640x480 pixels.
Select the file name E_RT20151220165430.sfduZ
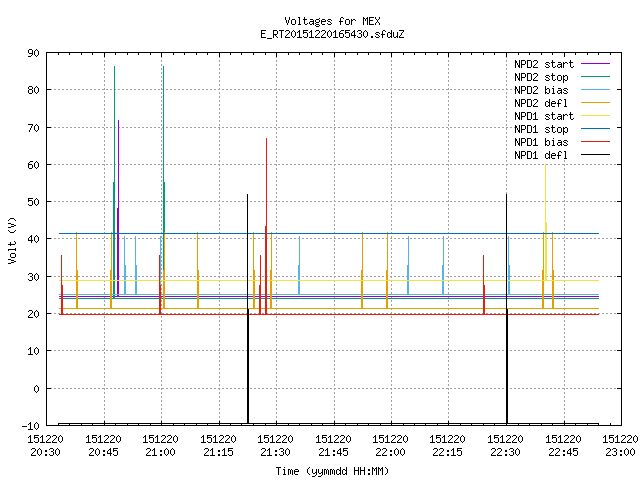pyautogui.click(x=332, y=34)
